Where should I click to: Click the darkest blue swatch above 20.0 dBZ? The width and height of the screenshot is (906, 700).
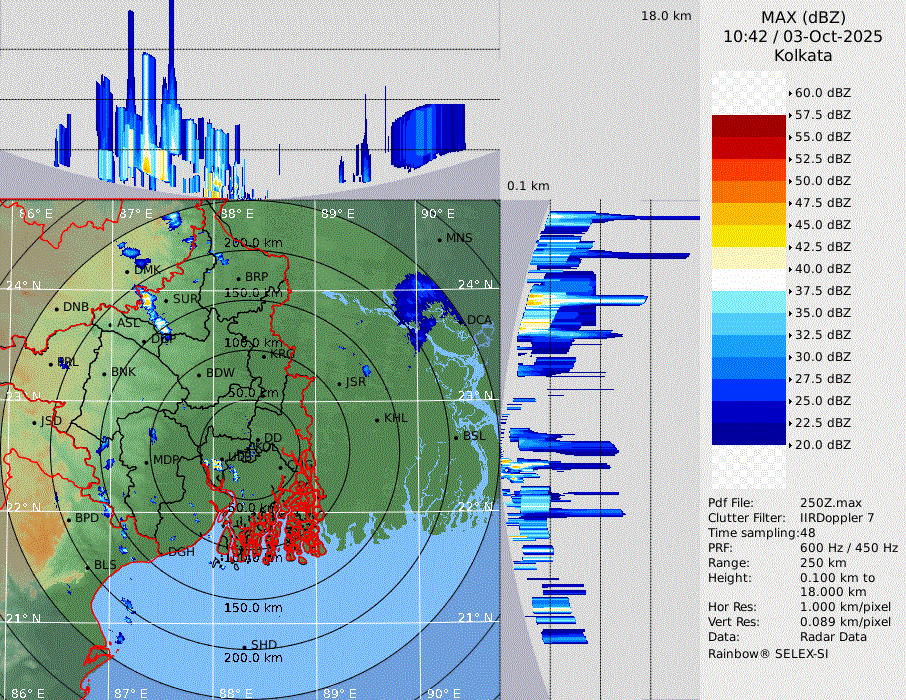(749, 434)
